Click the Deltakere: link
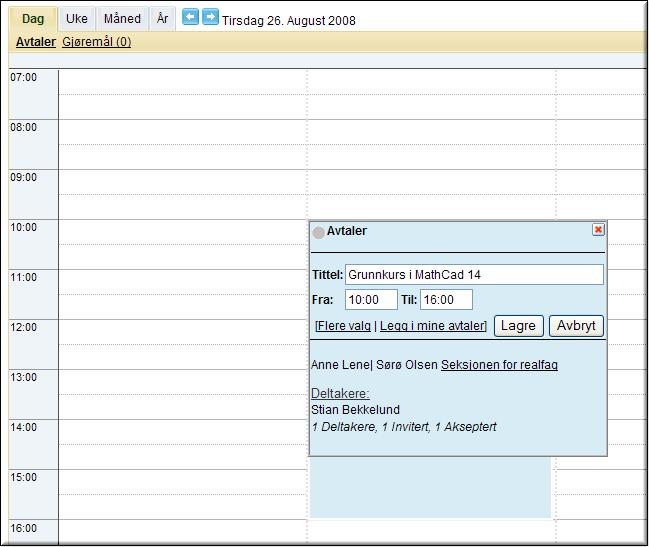649x547 pixels. point(340,393)
